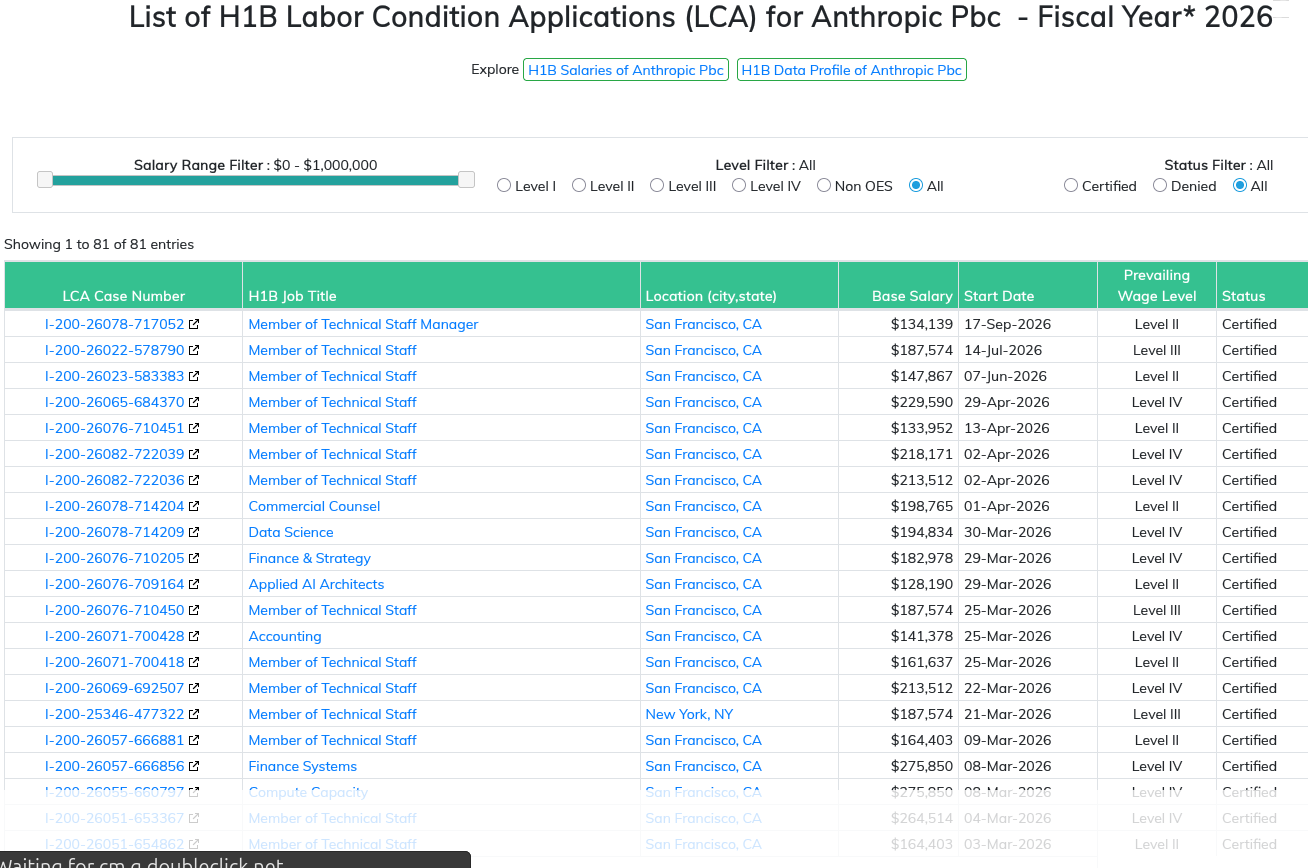Open the Finance Systems job title link
The image size is (1308, 868).
click(x=302, y=766)
